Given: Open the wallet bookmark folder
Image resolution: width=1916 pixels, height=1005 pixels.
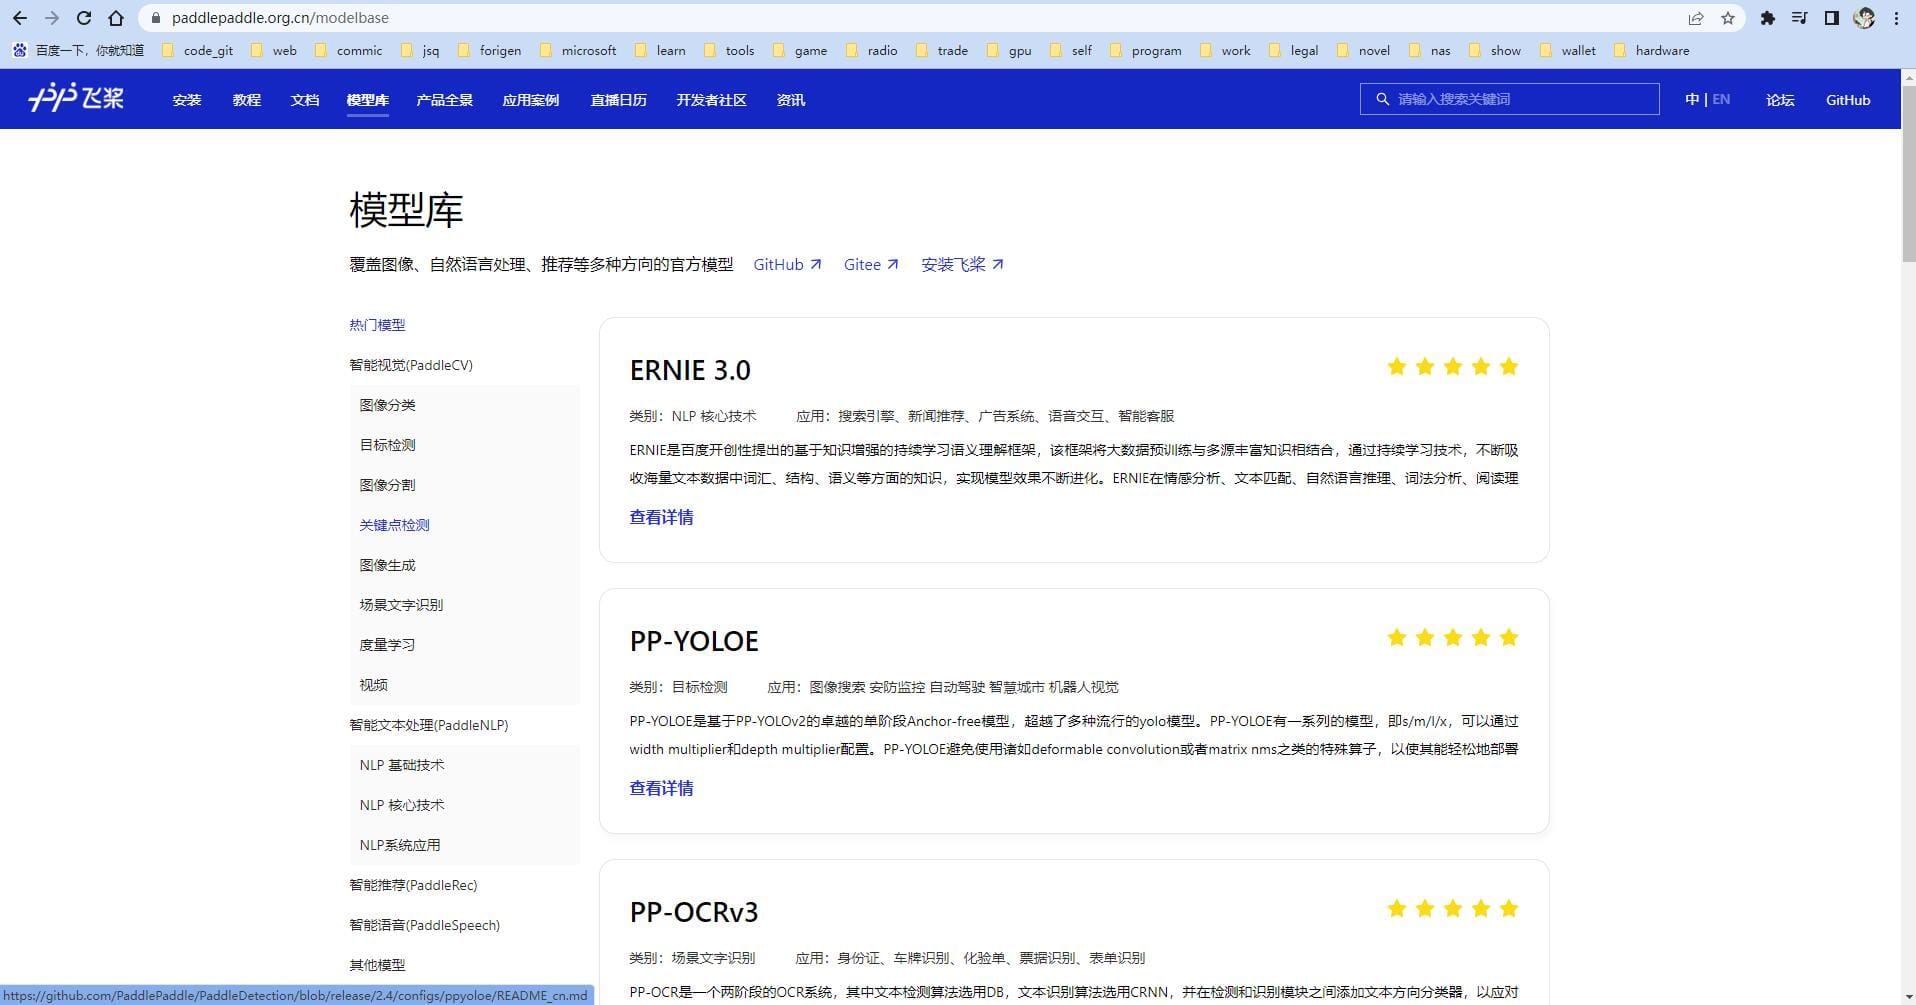Looking at the screenshot, I should tap(1568, 50).
